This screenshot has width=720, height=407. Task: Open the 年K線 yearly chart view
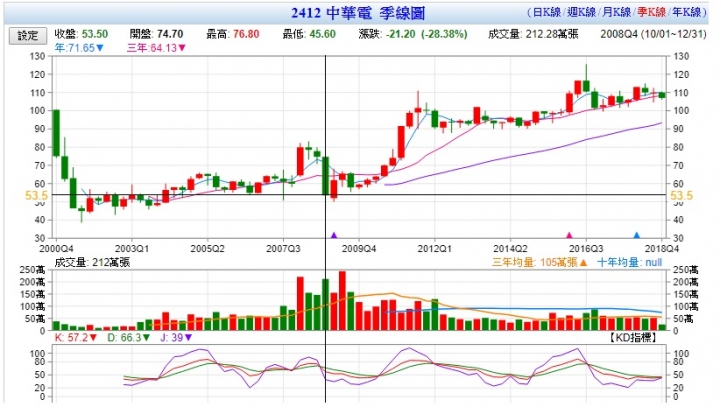(686, 12)
